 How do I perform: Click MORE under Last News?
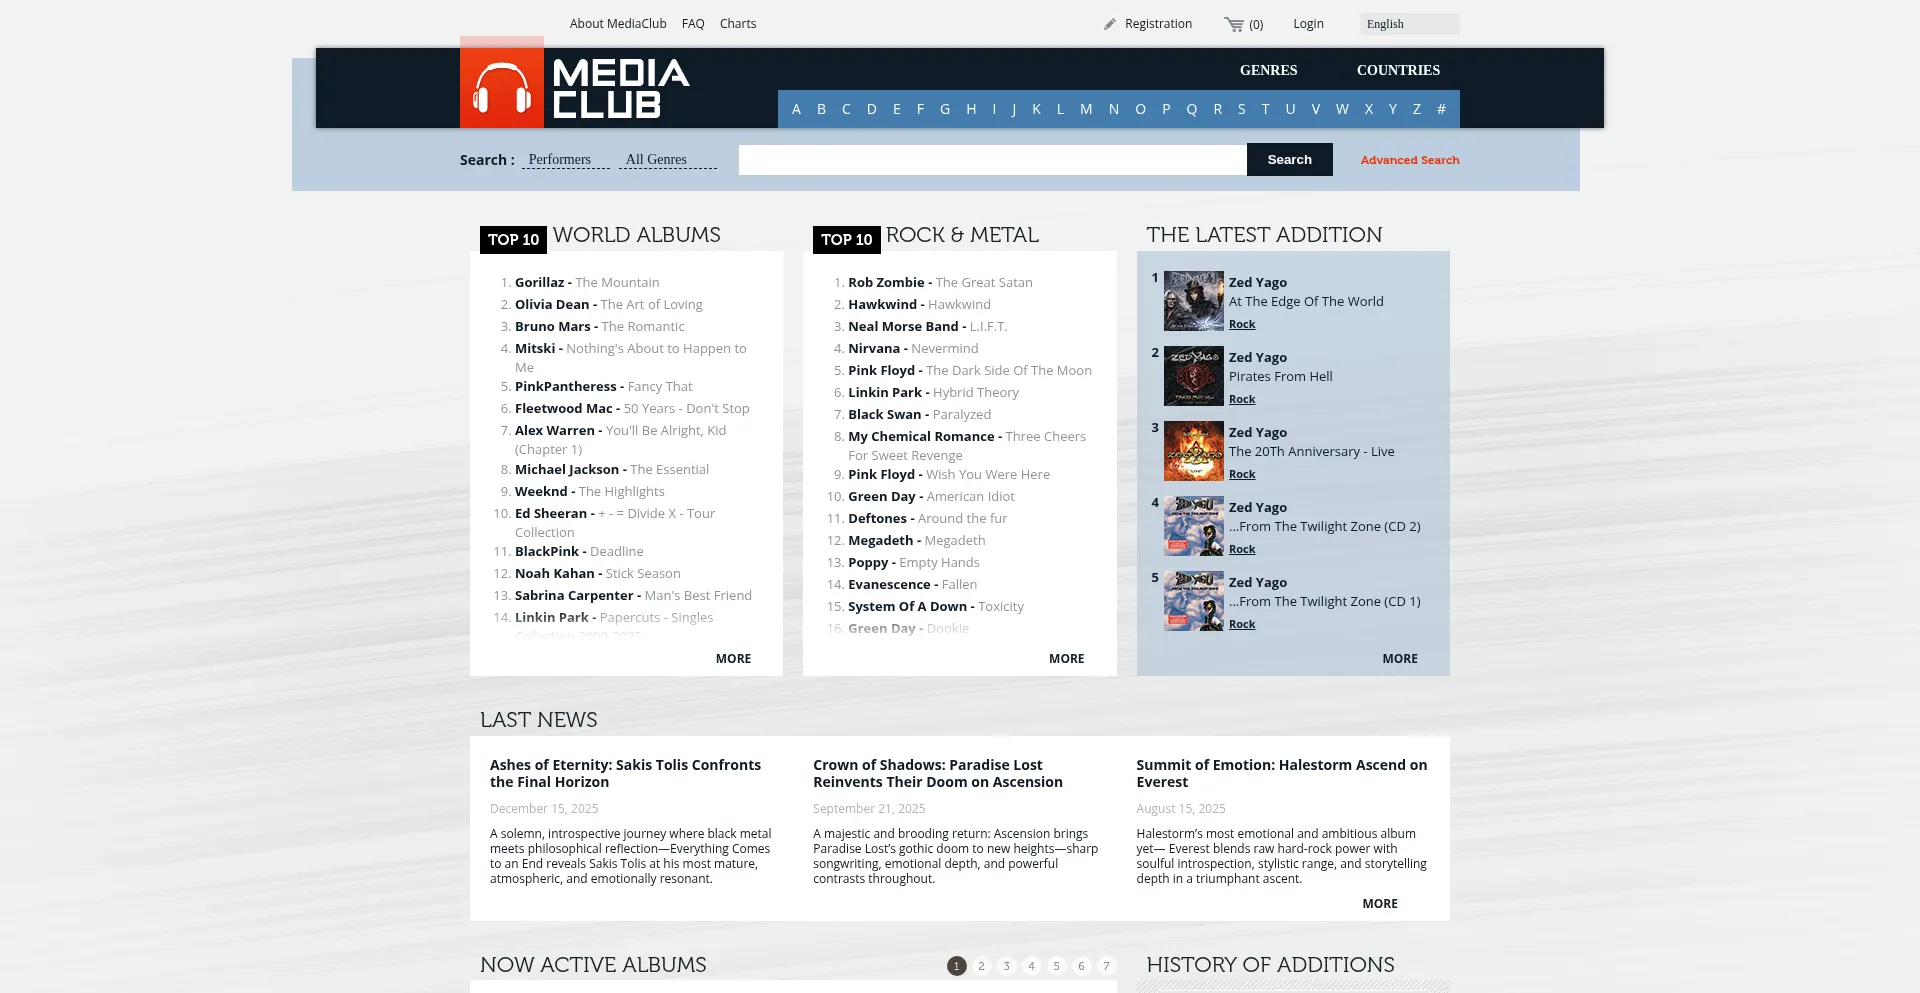click(x=1380, y=904)
